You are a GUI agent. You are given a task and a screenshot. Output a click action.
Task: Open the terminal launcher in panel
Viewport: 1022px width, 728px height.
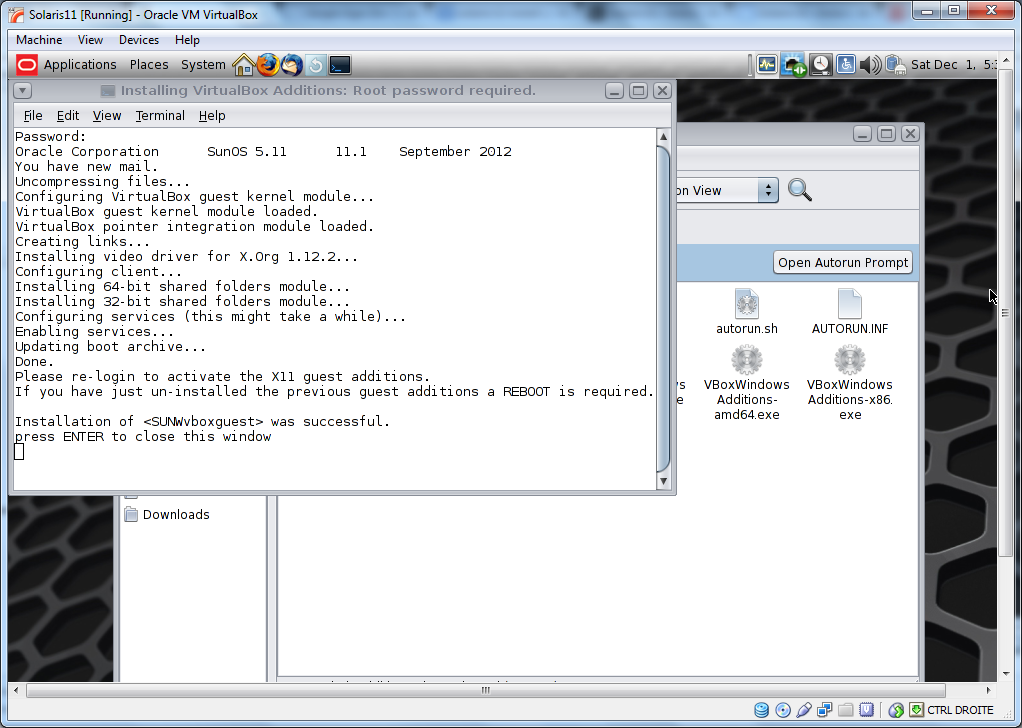pyautogui.click(x=340, y=65)
